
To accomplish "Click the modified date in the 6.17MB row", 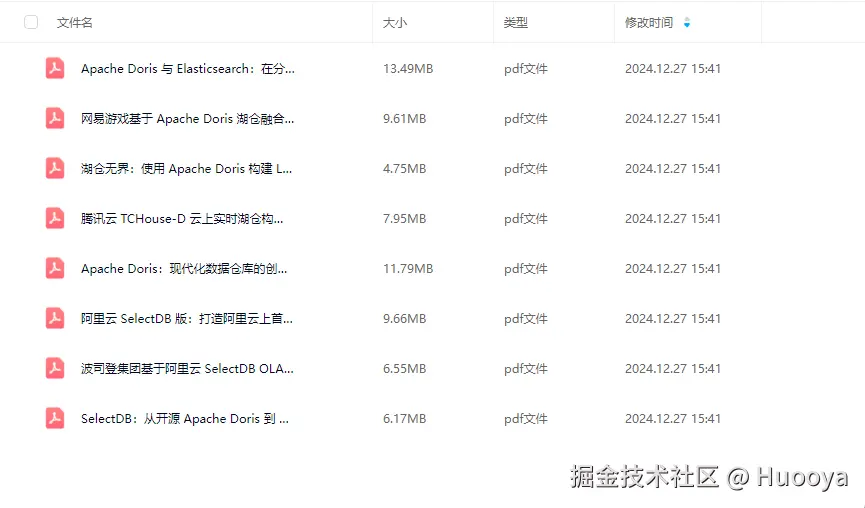I will point(672,419).
